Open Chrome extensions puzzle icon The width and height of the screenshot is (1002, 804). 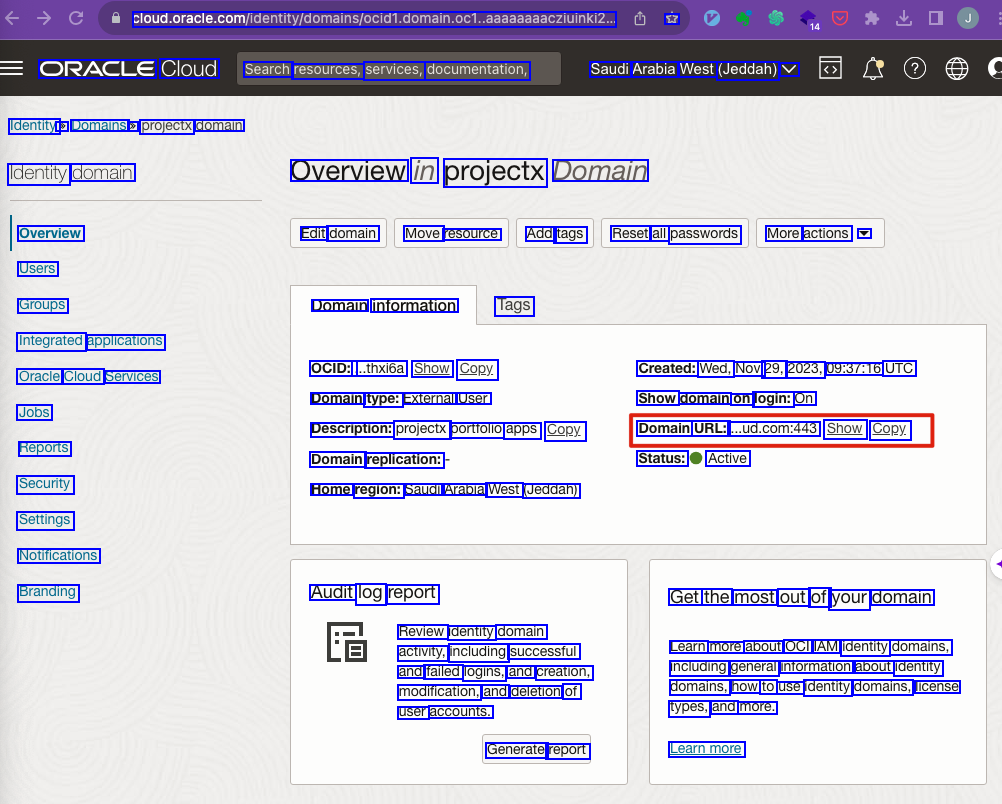(872, 18)
